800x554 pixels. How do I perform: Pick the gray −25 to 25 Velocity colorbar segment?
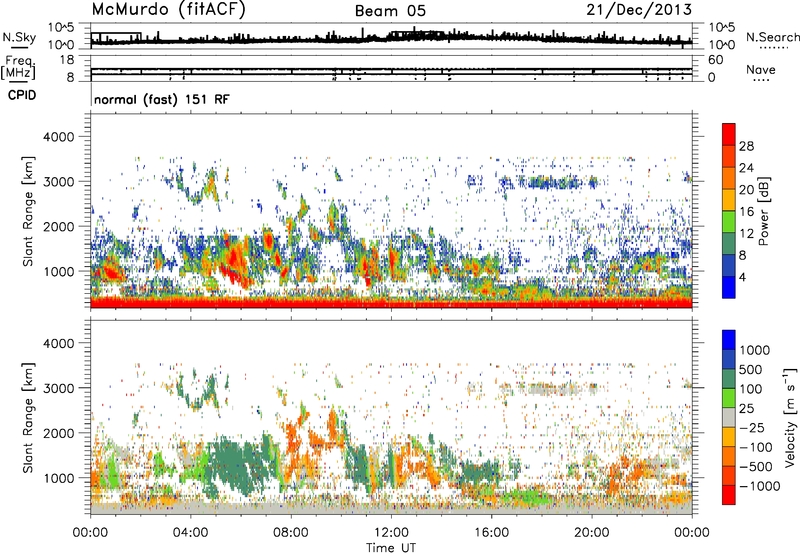[x=729, y=417]
